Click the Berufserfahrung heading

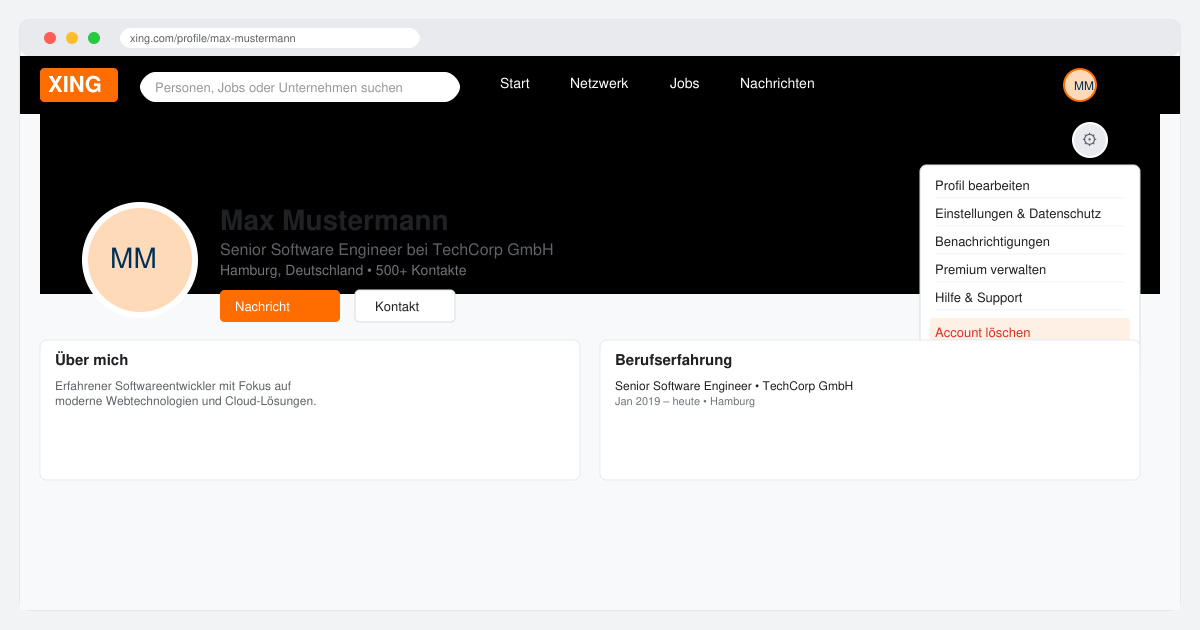pos(674,360)
